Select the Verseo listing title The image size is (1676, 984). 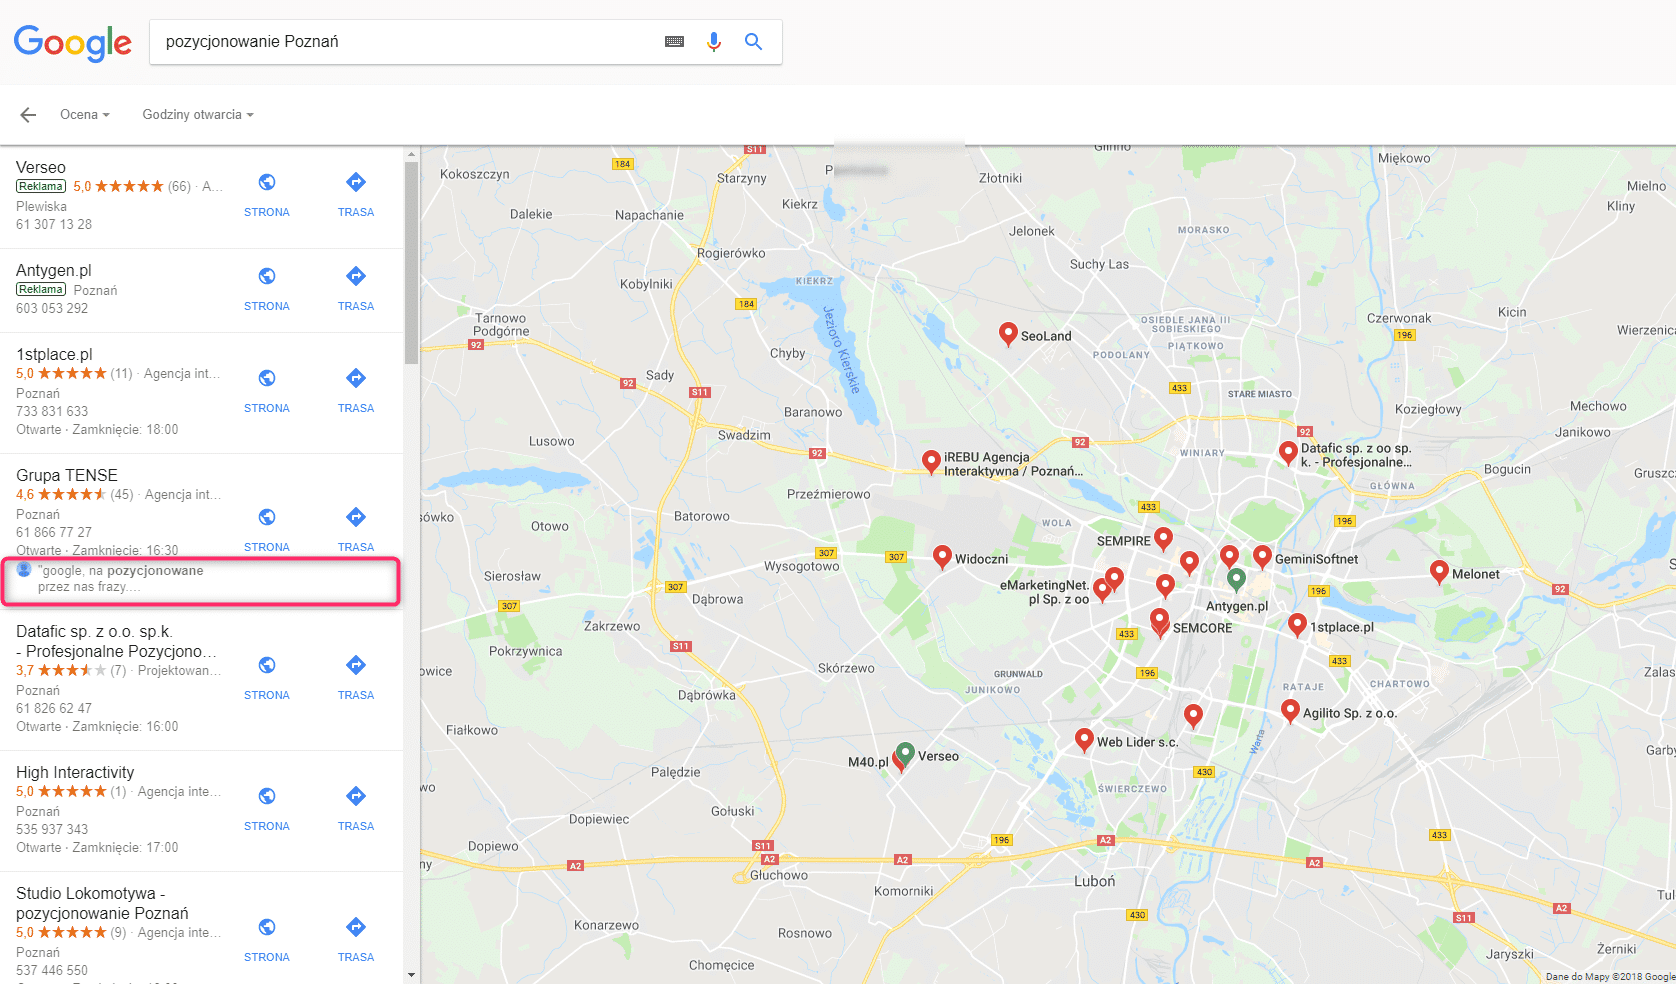click(x=41, y=168)
